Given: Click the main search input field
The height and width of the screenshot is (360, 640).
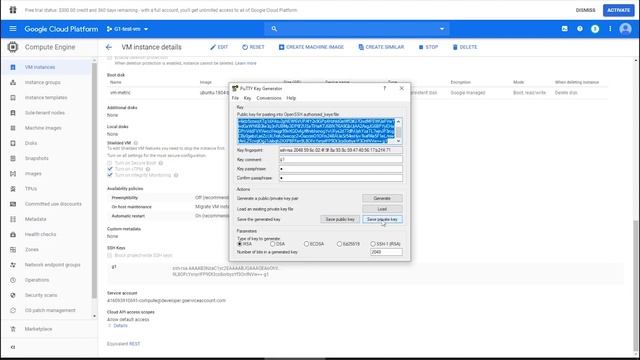Looking at the screenshot, I should pos(357,29).
